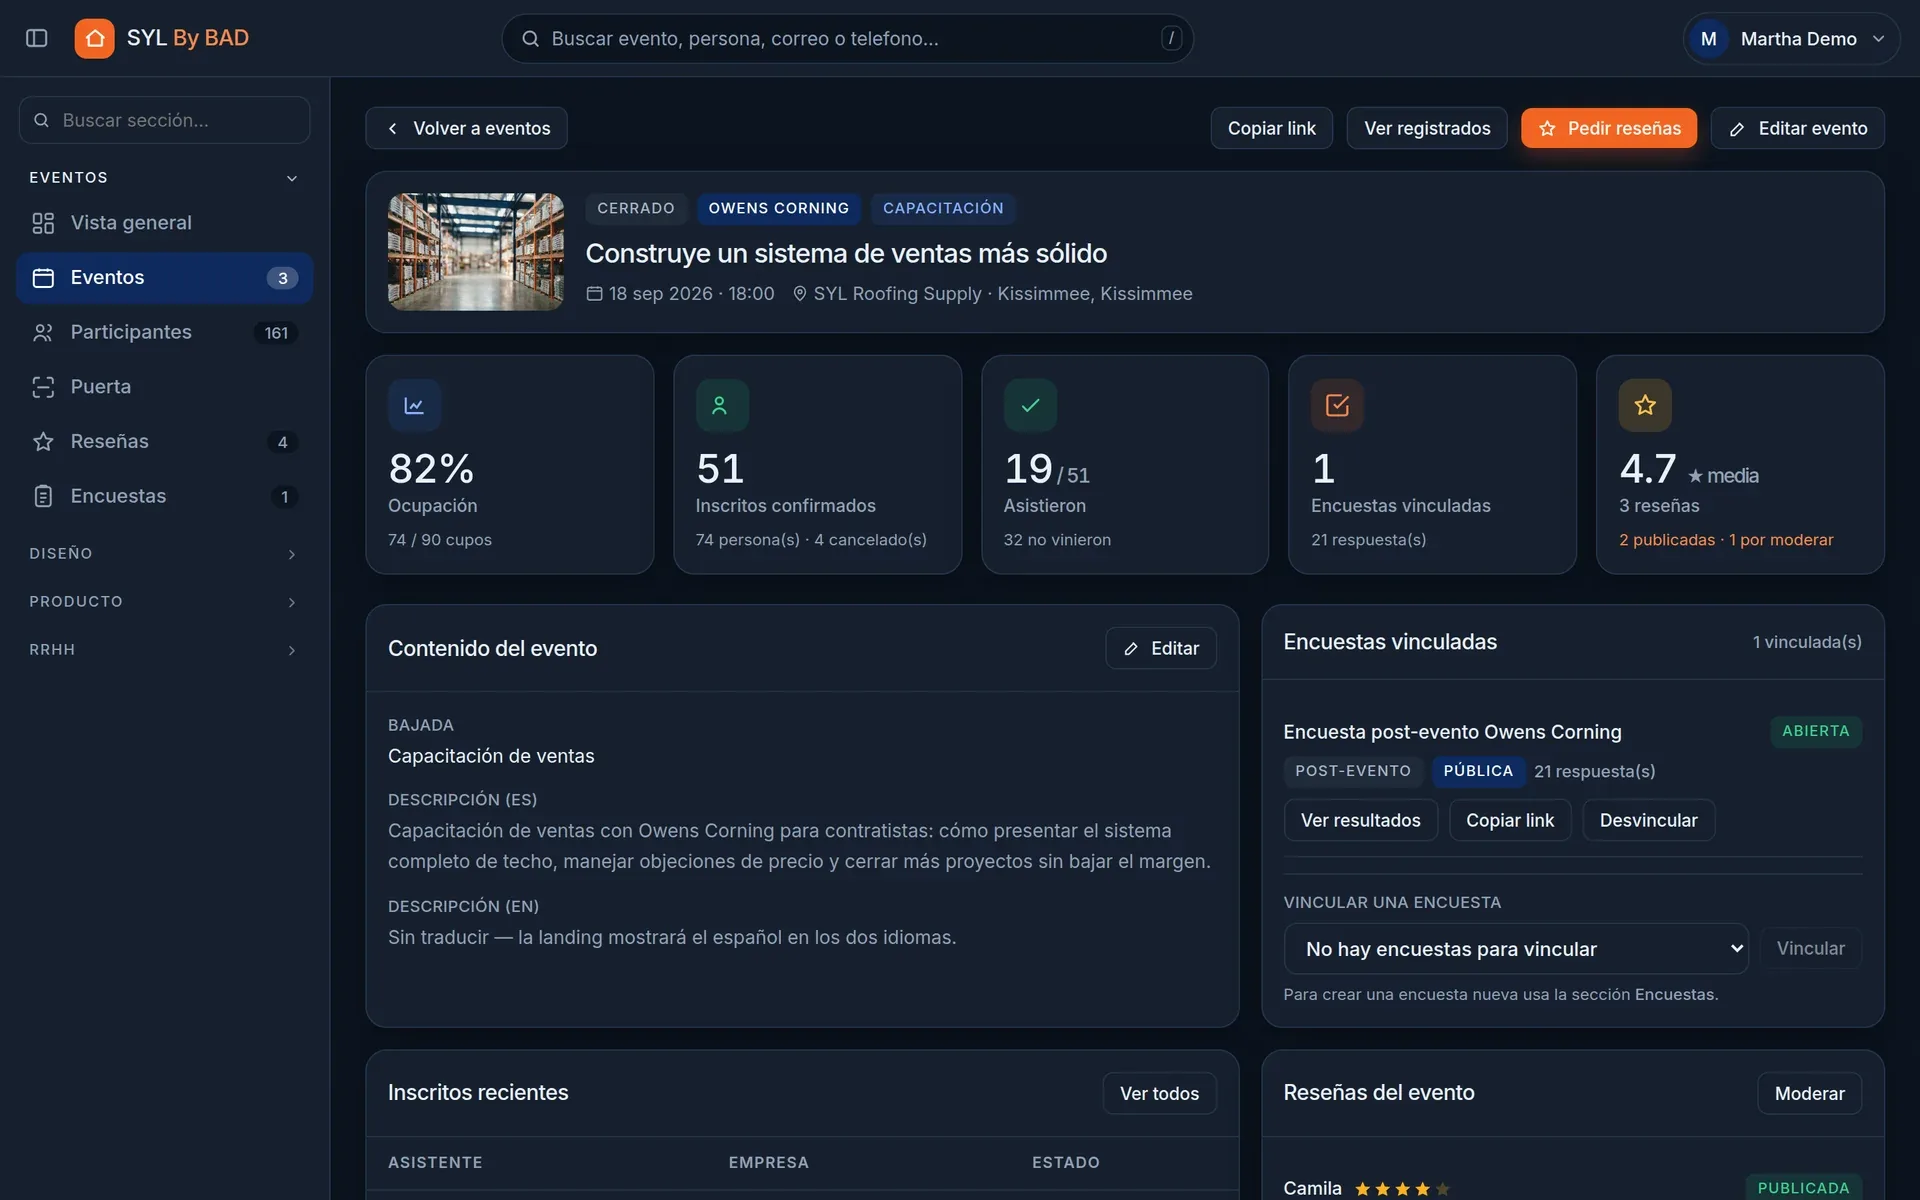Click the rating star icon card
This screenshot has width=1920, height=1200.
(x=1645, y=405)
